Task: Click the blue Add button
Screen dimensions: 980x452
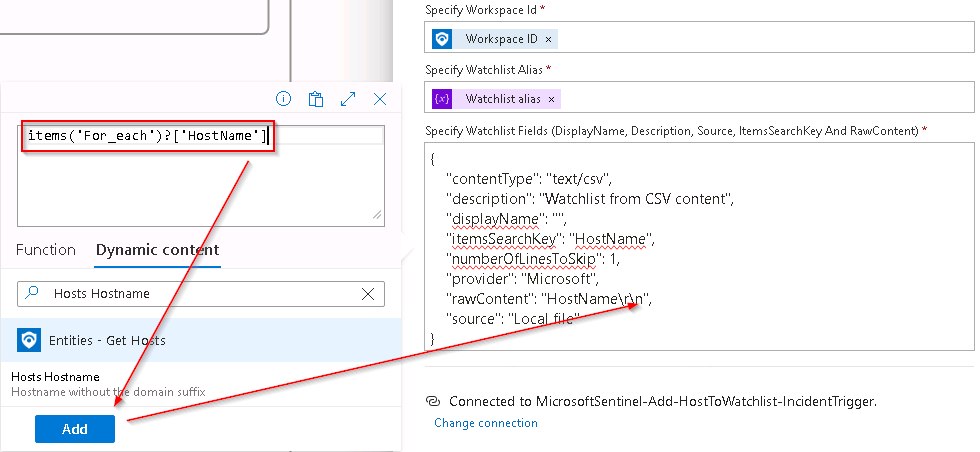Action: (x=75, y=429)
